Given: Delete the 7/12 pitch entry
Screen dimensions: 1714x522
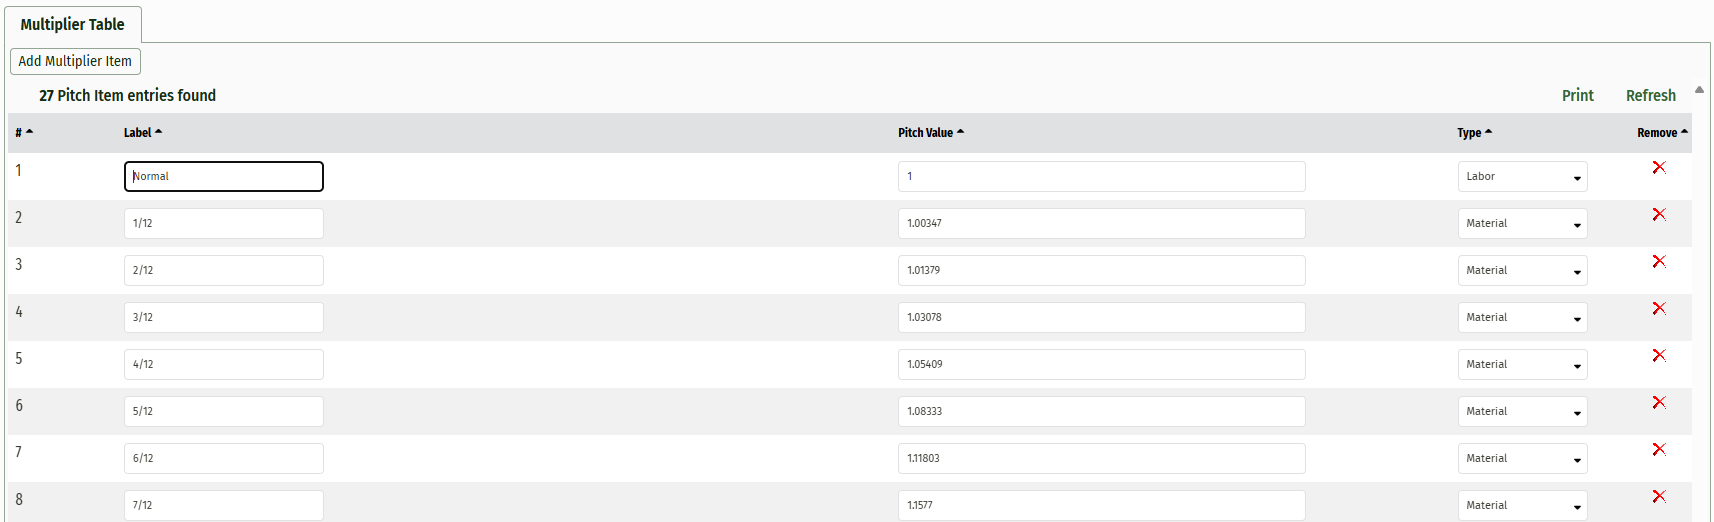Looking at the screenshot, I should tap(1658, 497).
